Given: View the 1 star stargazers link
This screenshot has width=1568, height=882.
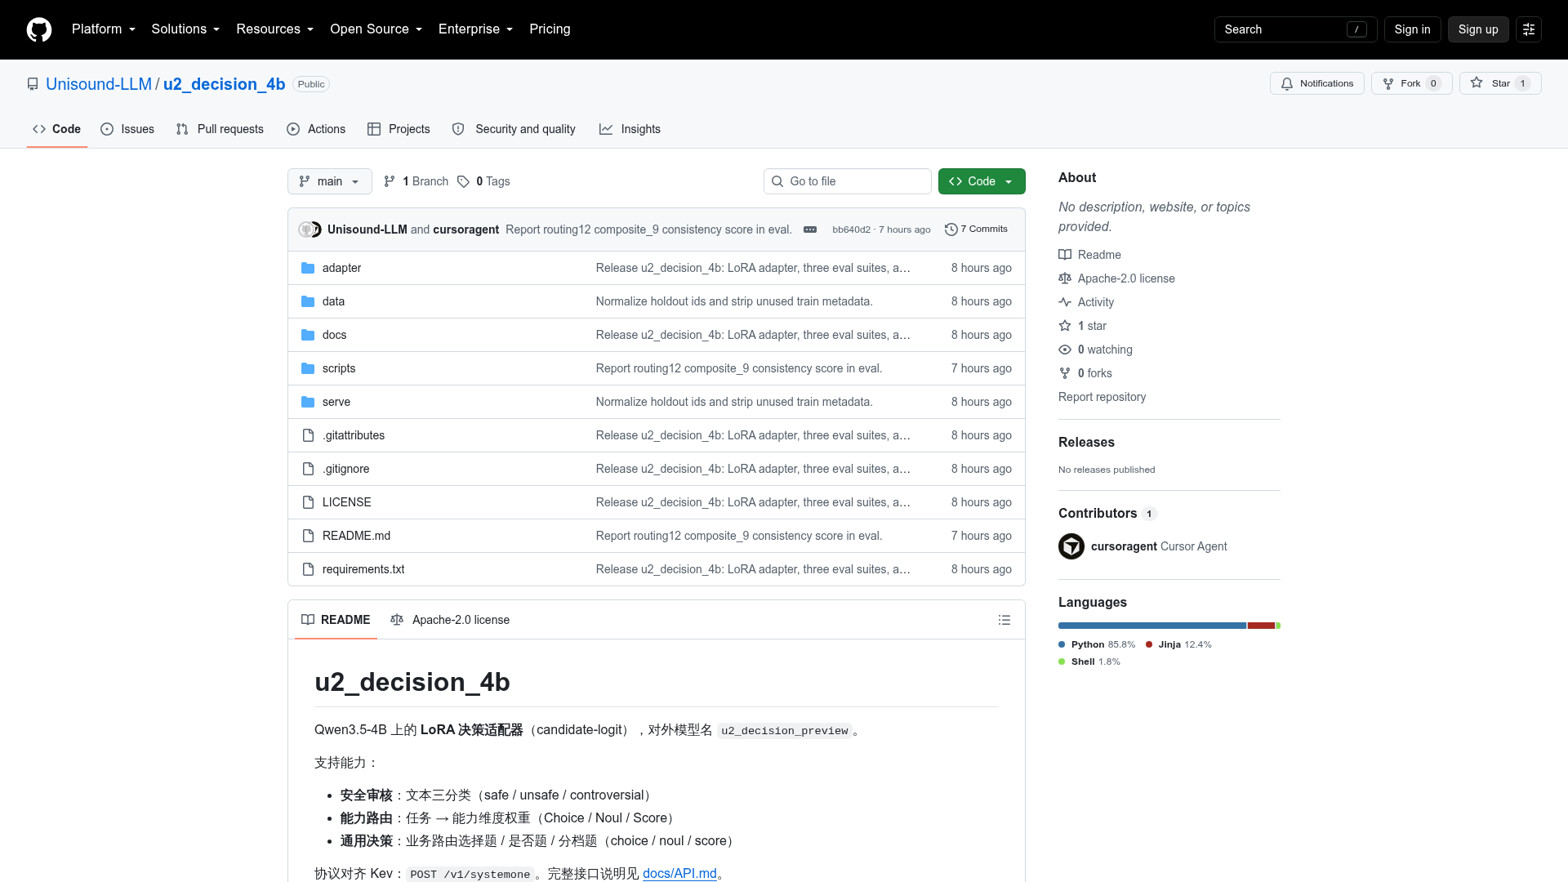Looking at the screenshot, I should (1082, 326).
